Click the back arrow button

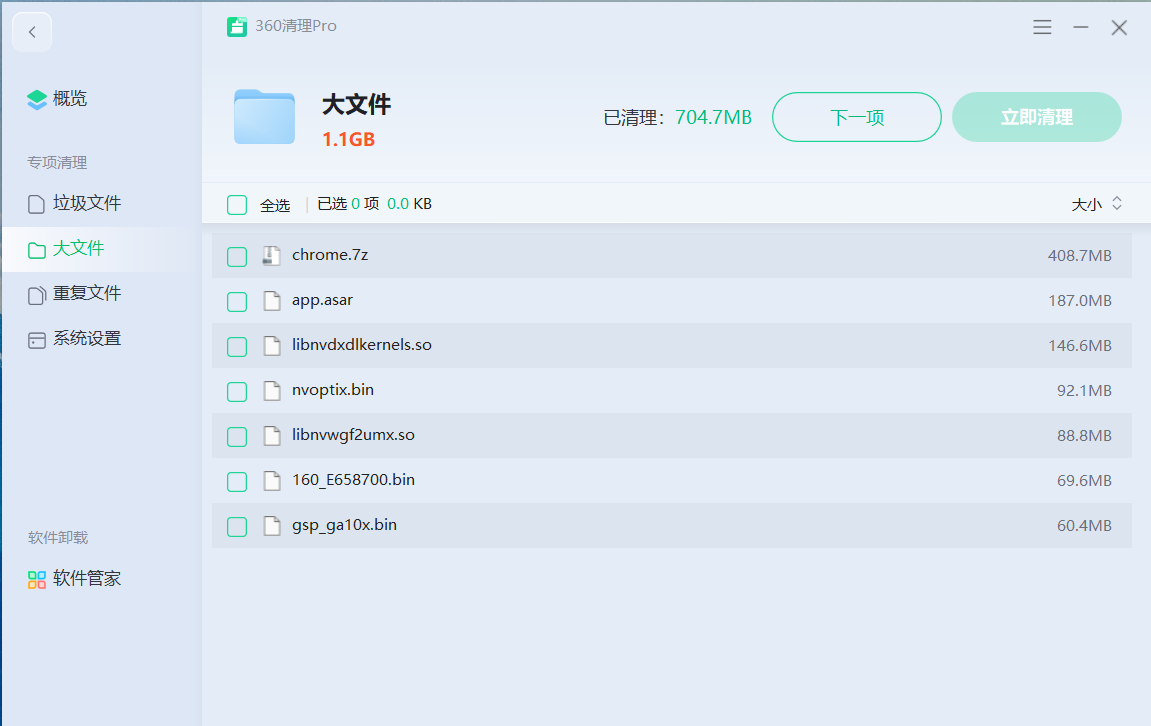click(x=32, y=32)
